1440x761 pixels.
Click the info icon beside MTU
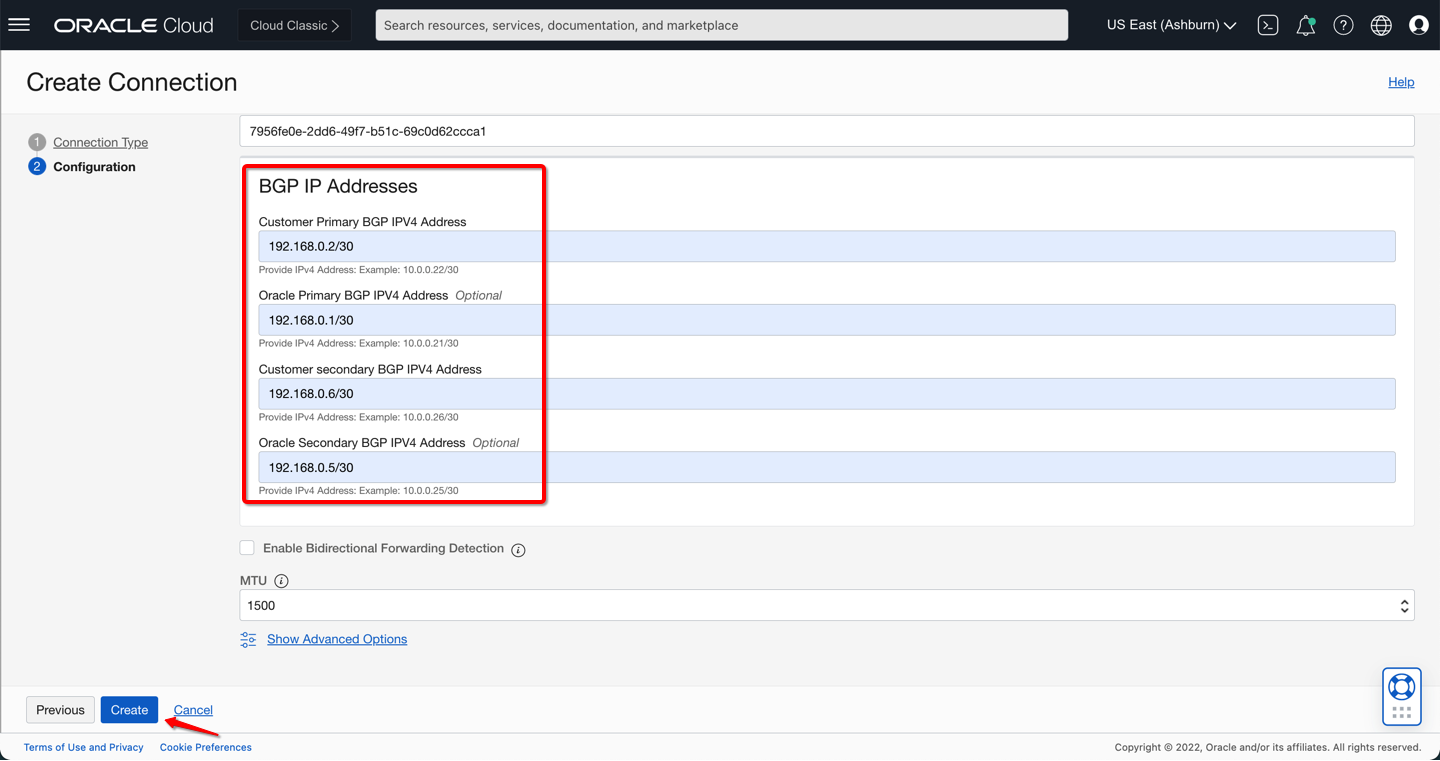pos(281,581)
